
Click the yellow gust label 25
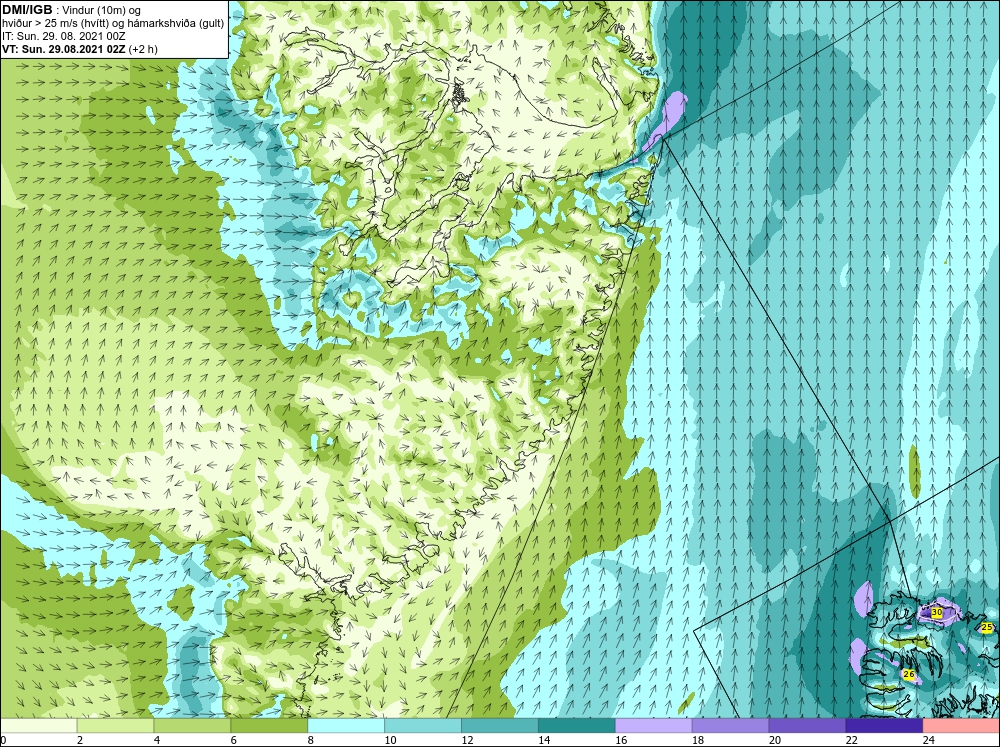point(987,628)
